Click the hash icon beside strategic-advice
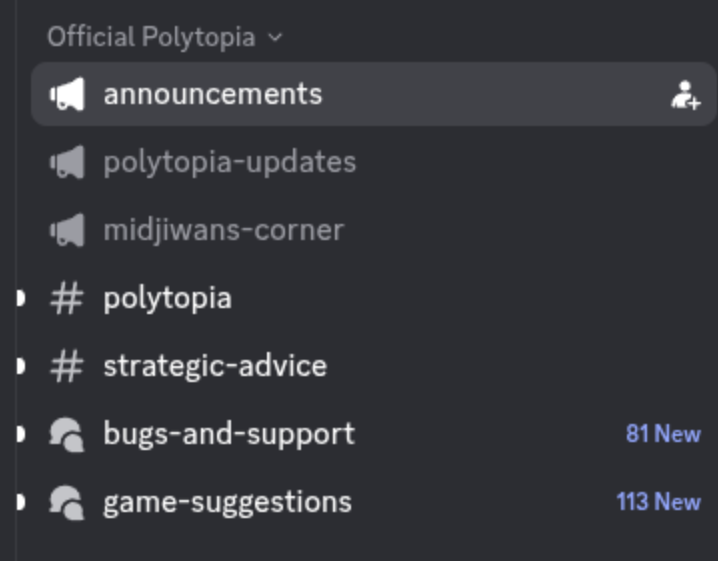This screenshot has height=561, width=718. click(x=67, y=366)
